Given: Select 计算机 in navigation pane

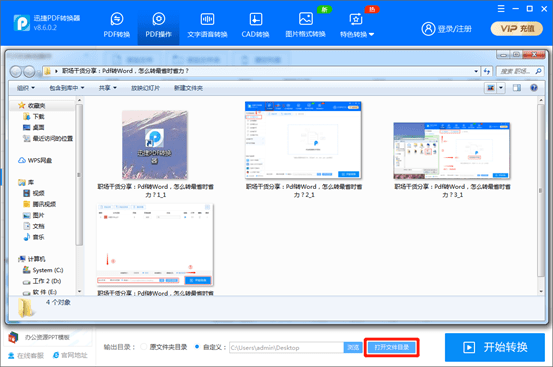Looking at the screenshot, I should [32, 259].
